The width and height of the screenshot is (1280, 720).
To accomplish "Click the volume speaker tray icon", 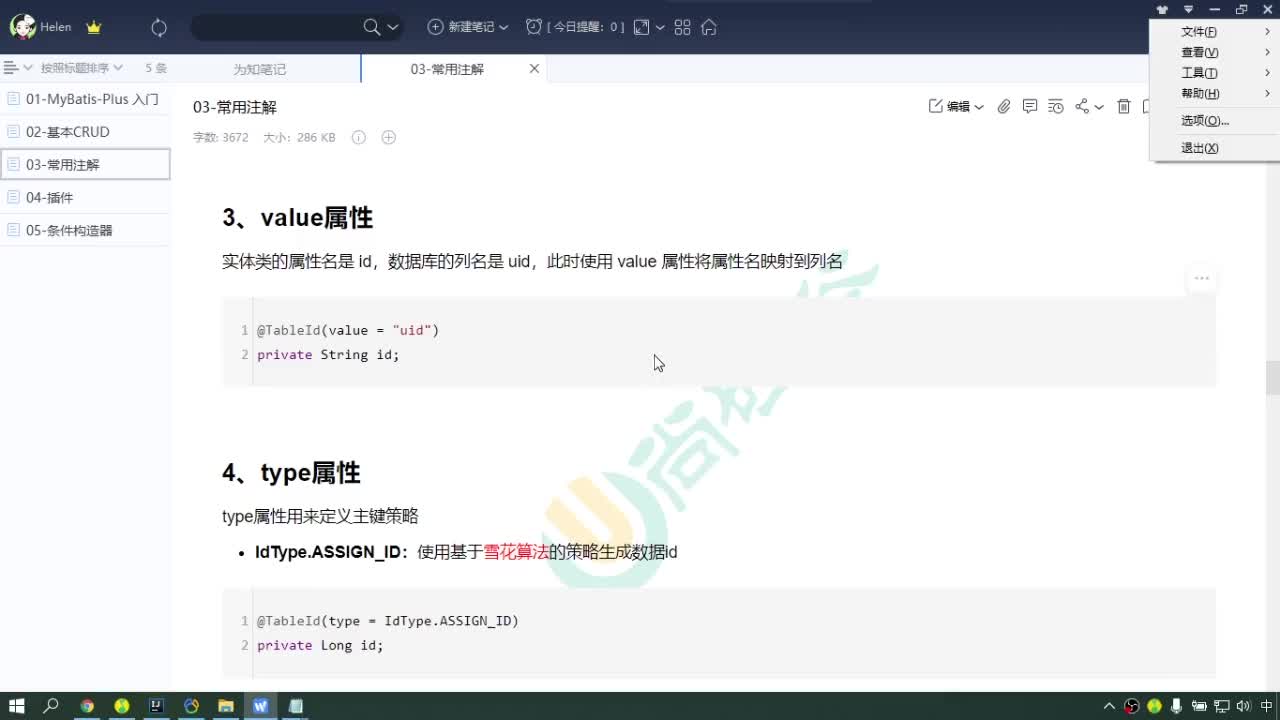I will (1243, 706).
